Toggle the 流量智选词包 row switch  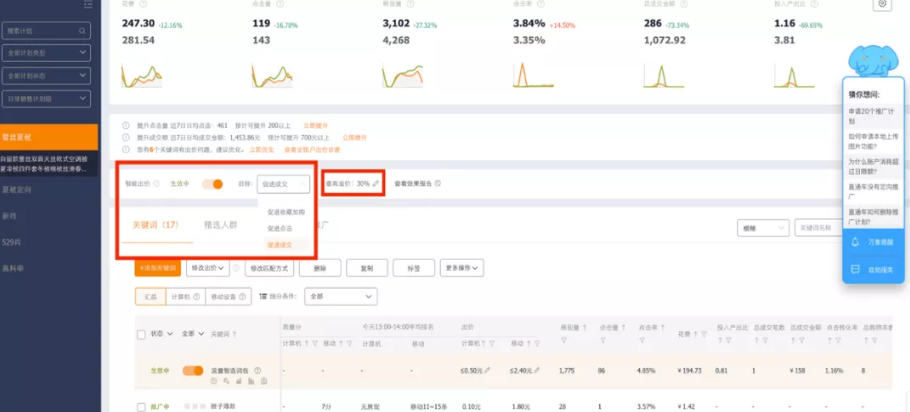point(193,370)
